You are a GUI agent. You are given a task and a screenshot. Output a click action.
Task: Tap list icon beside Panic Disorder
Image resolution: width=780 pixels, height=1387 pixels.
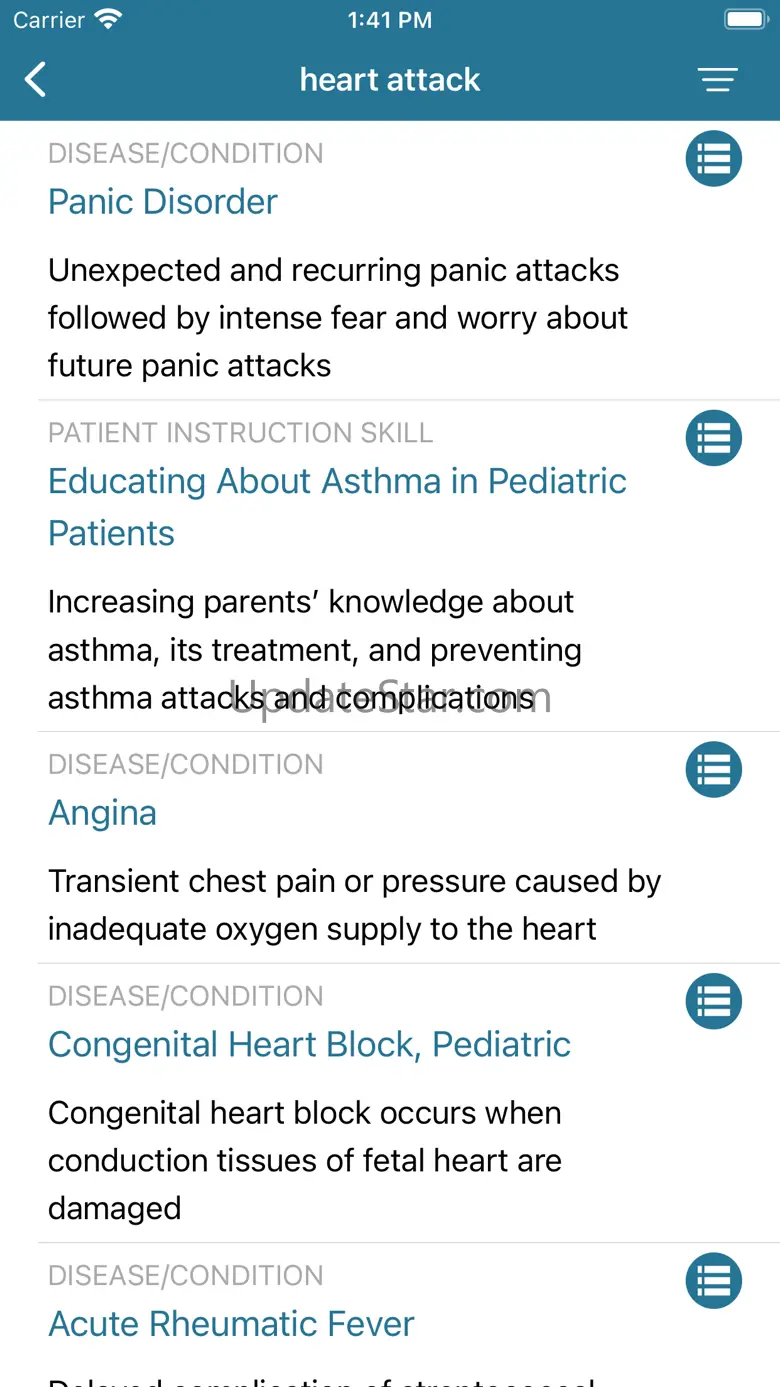(713, 159)
